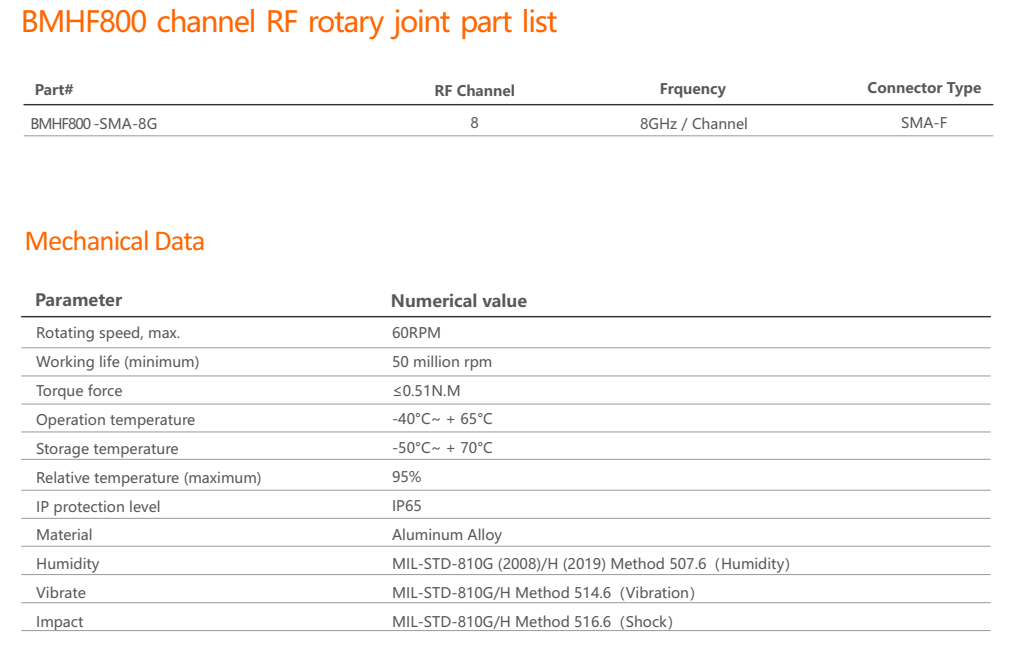Screen dimensions: 1011x666
Task: Click the Aluminum Alloy material value
Action: coord(447,535)
